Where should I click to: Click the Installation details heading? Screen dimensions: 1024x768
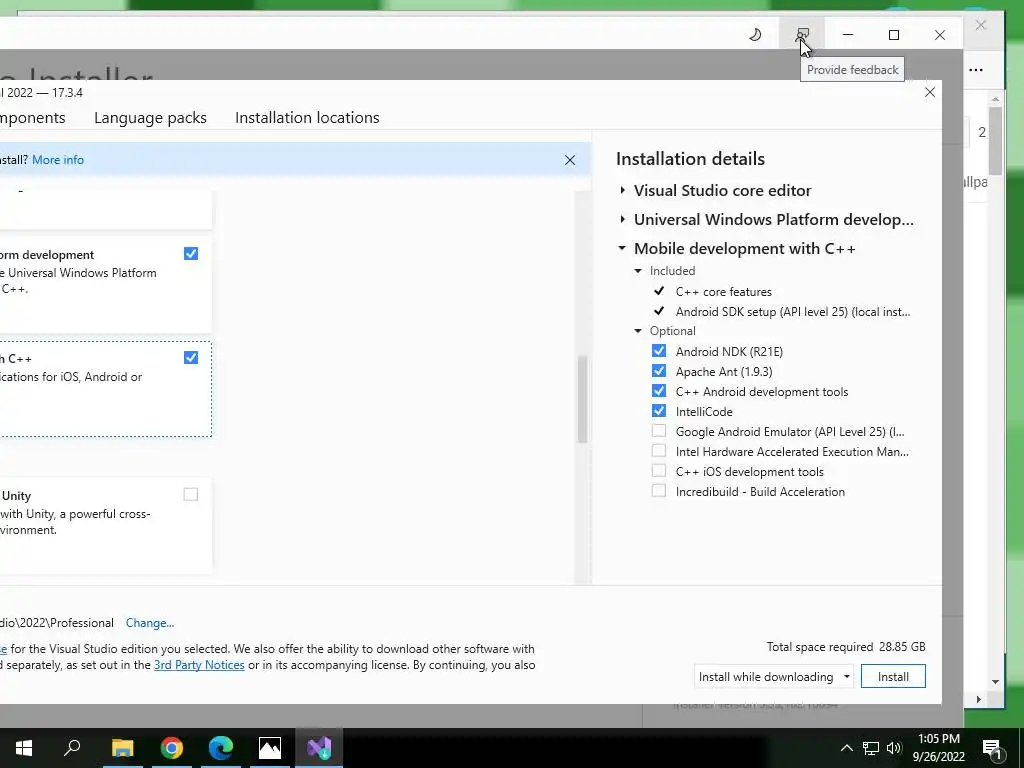[690, 159]
